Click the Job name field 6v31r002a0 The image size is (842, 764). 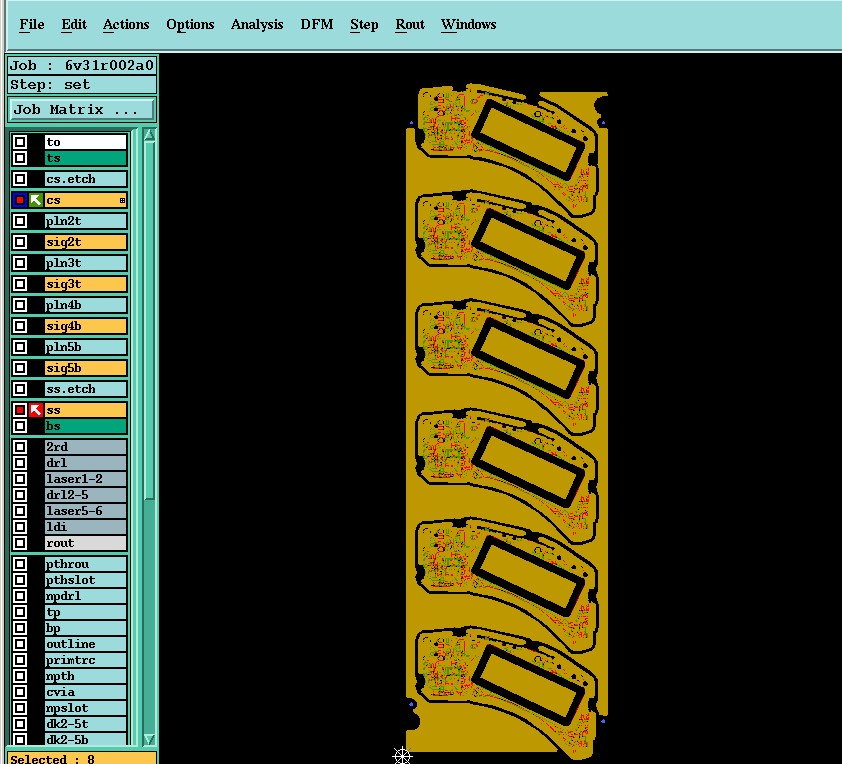tap(82, 66)
